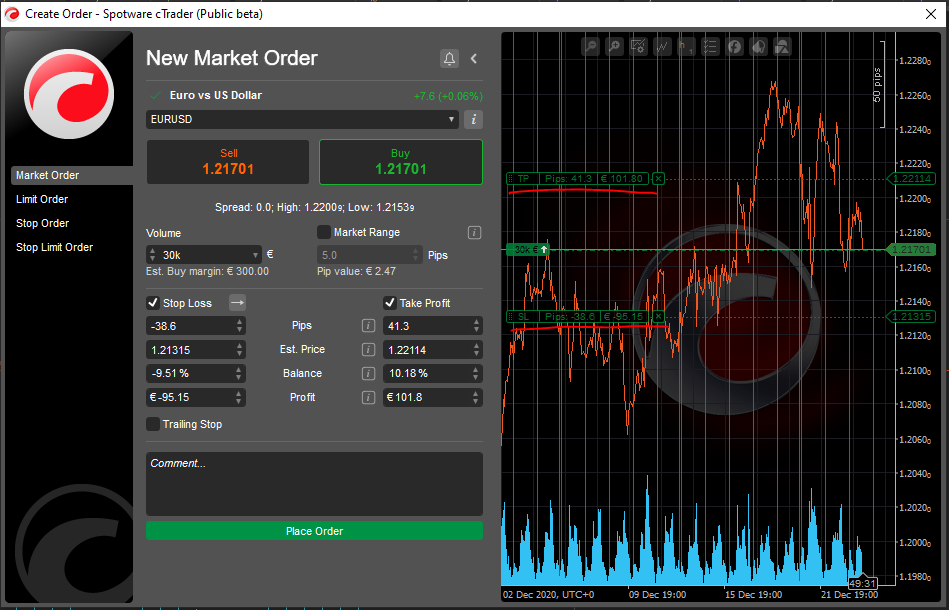Switch to Limit Order

42,199
